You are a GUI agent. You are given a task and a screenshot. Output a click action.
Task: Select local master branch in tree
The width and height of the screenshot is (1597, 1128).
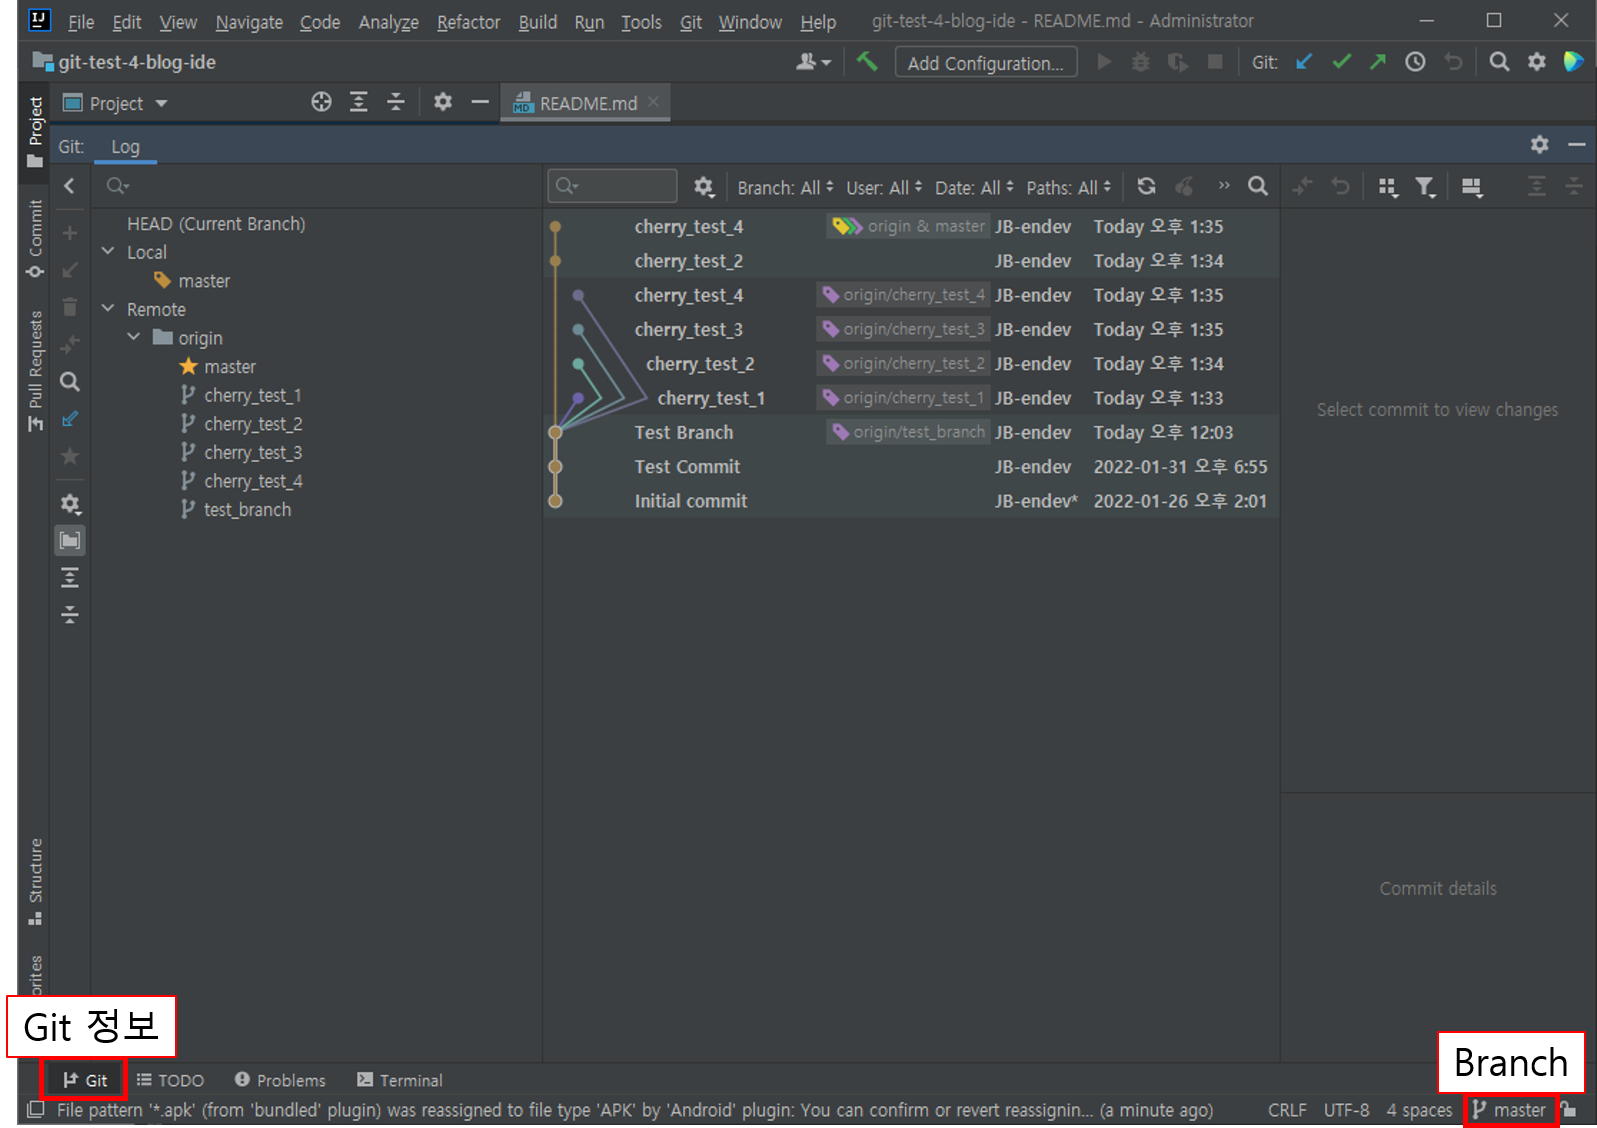coord(204,281)
